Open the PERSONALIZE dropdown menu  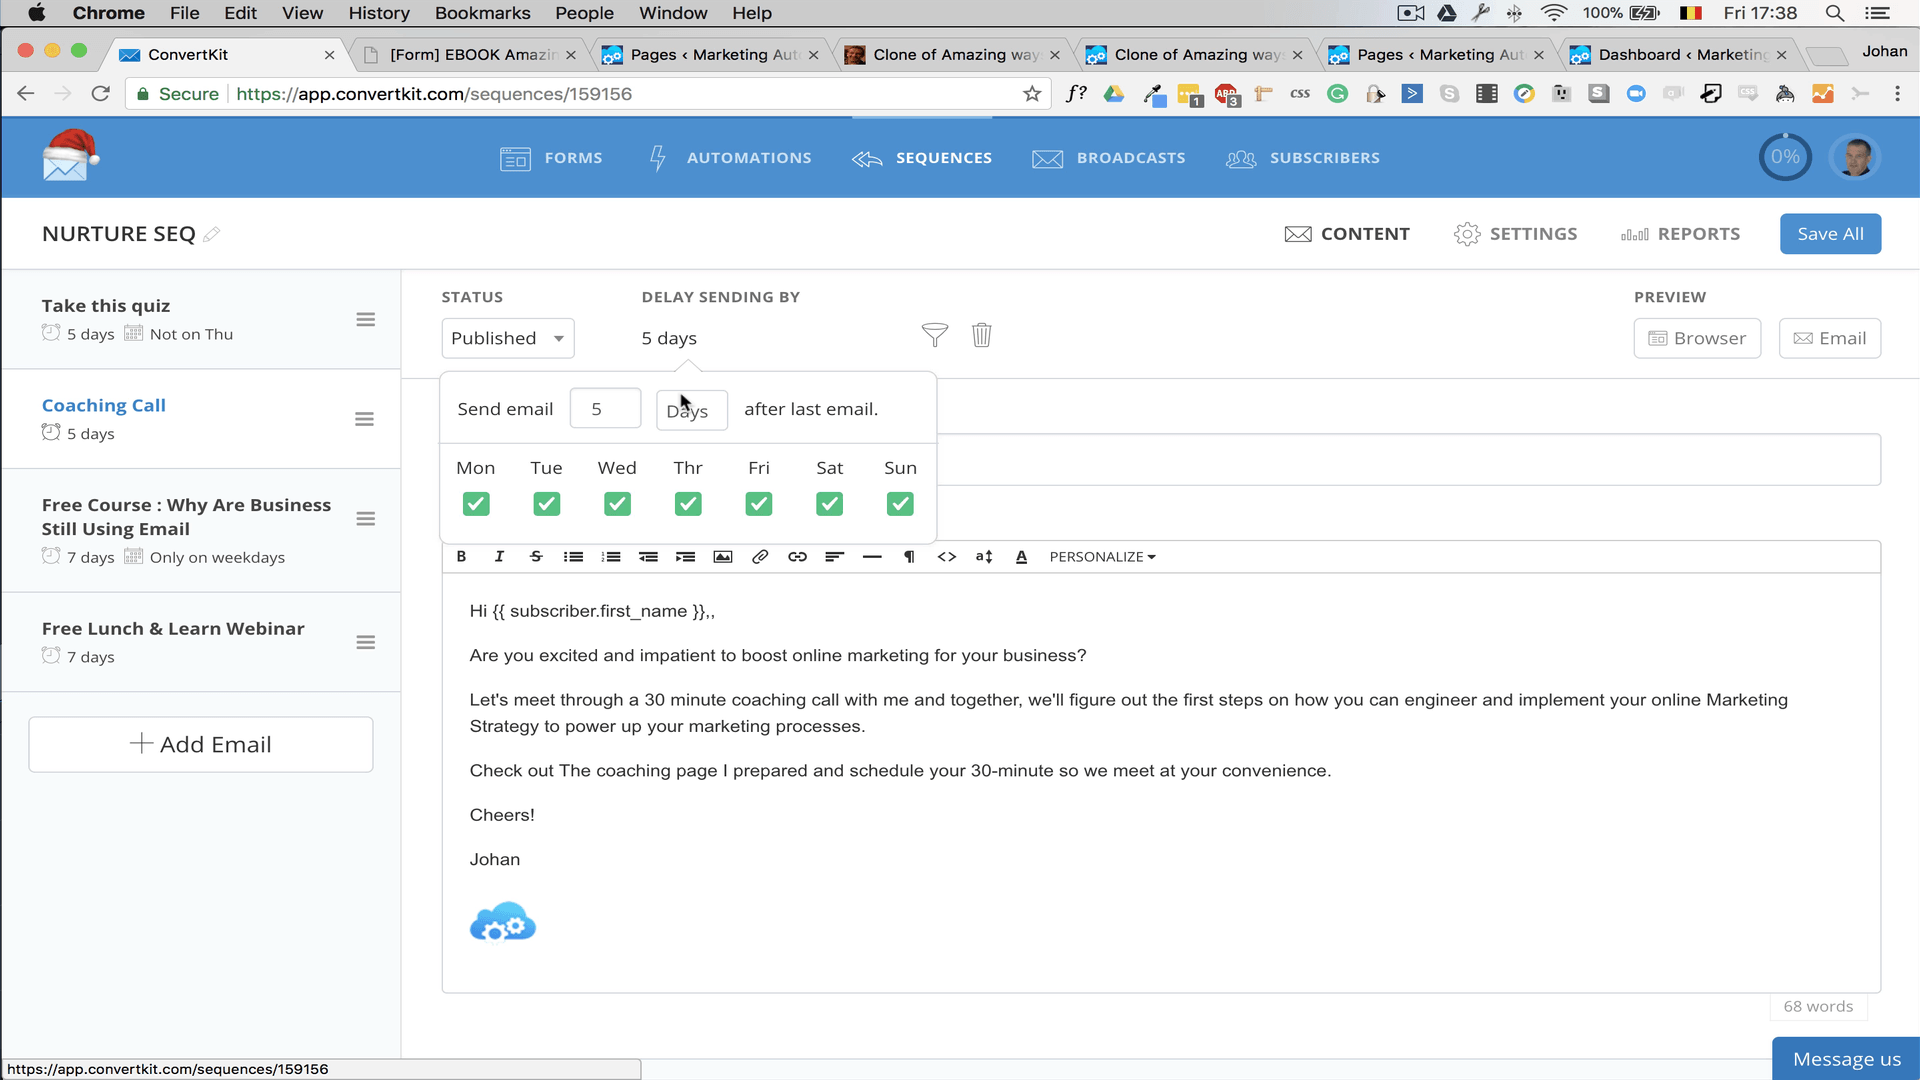(x=1102, y=556)
